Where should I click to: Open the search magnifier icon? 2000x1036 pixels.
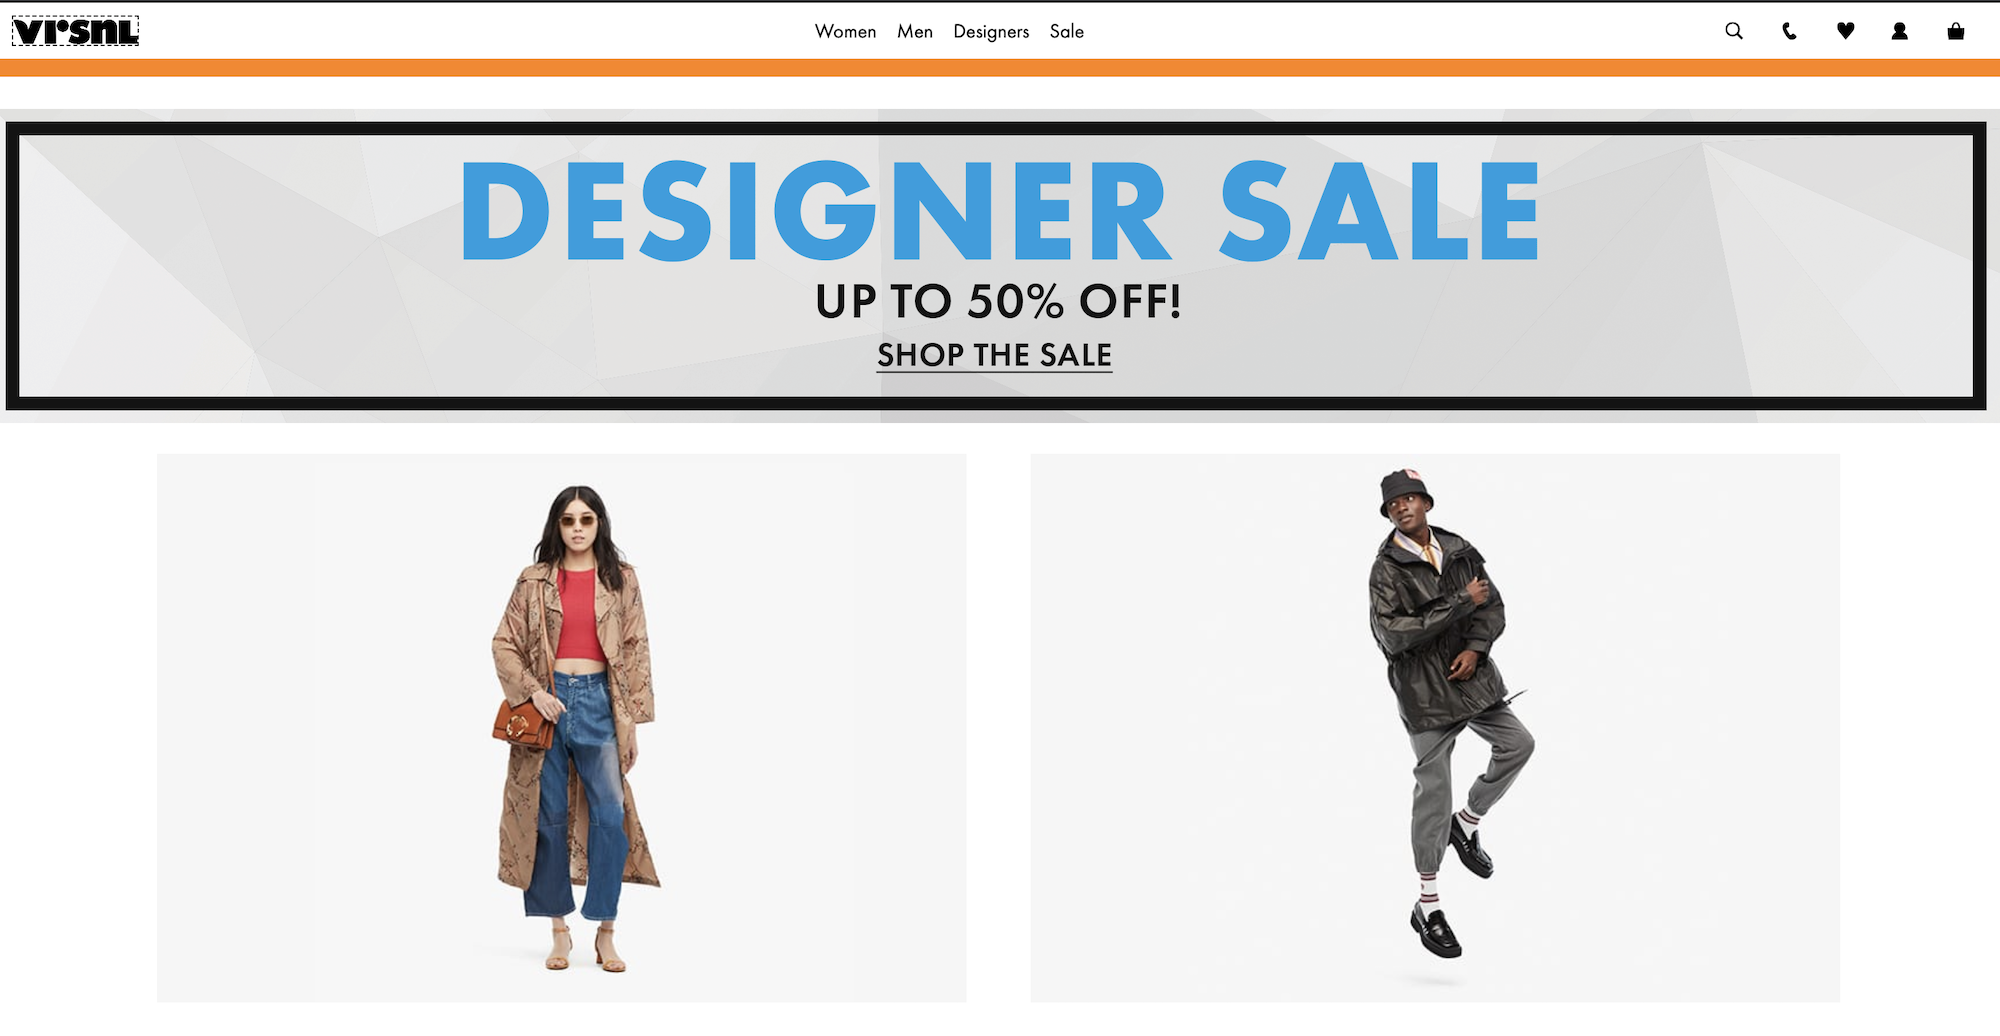pos(1734,31)
